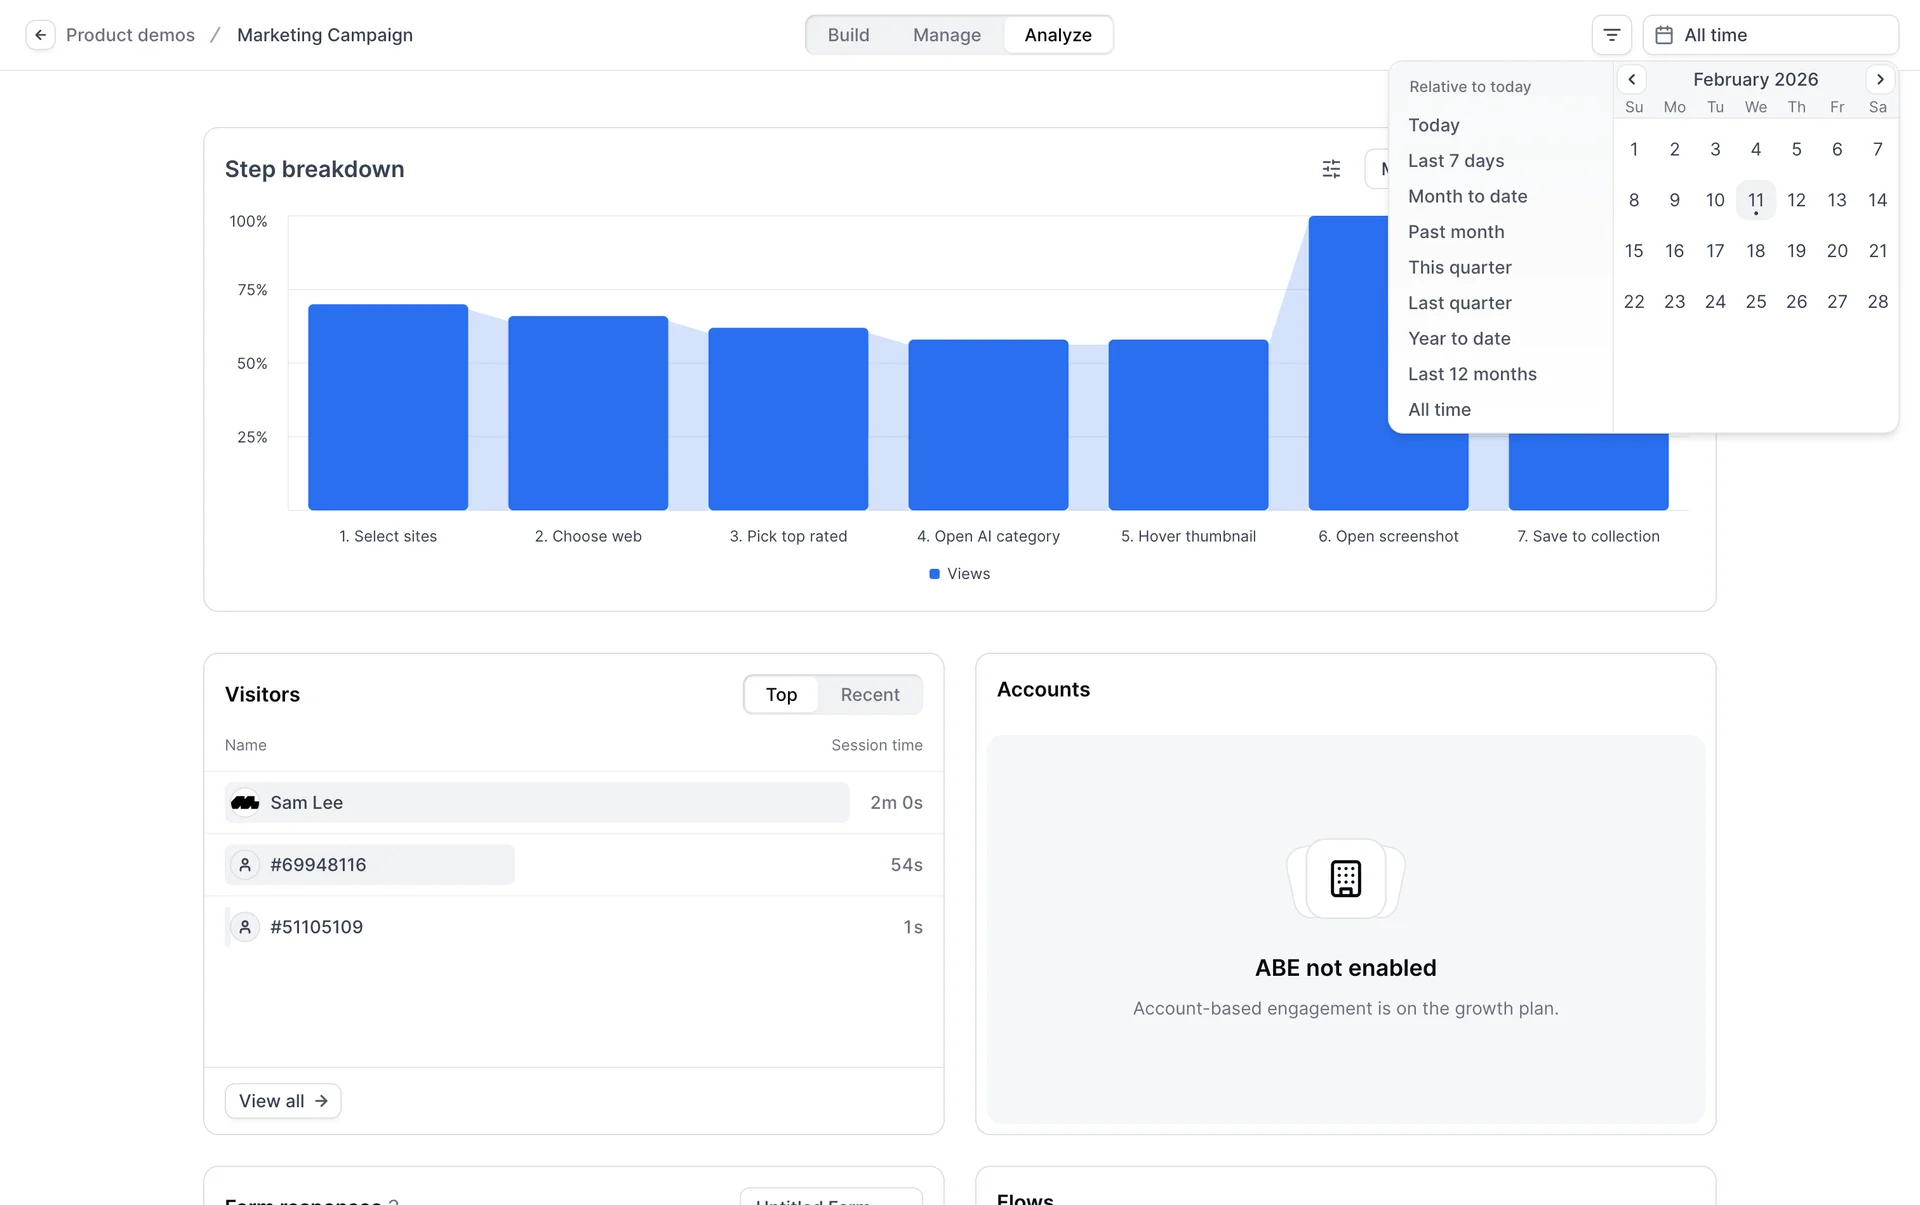Screen dimensions: 1920x1205
Task: Go to next month in calendar
Action: (x=1880, y=79)
